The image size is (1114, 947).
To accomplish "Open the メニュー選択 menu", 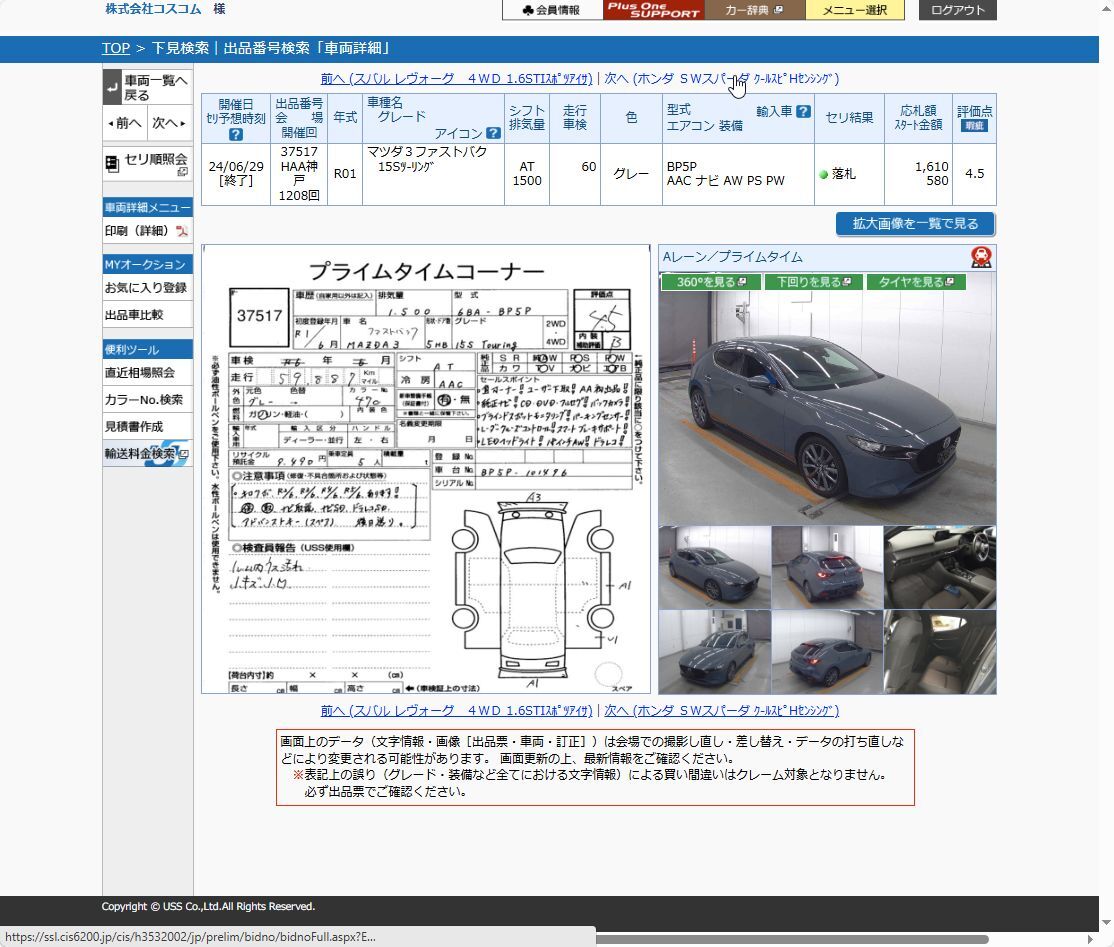I will coord(854,10).
